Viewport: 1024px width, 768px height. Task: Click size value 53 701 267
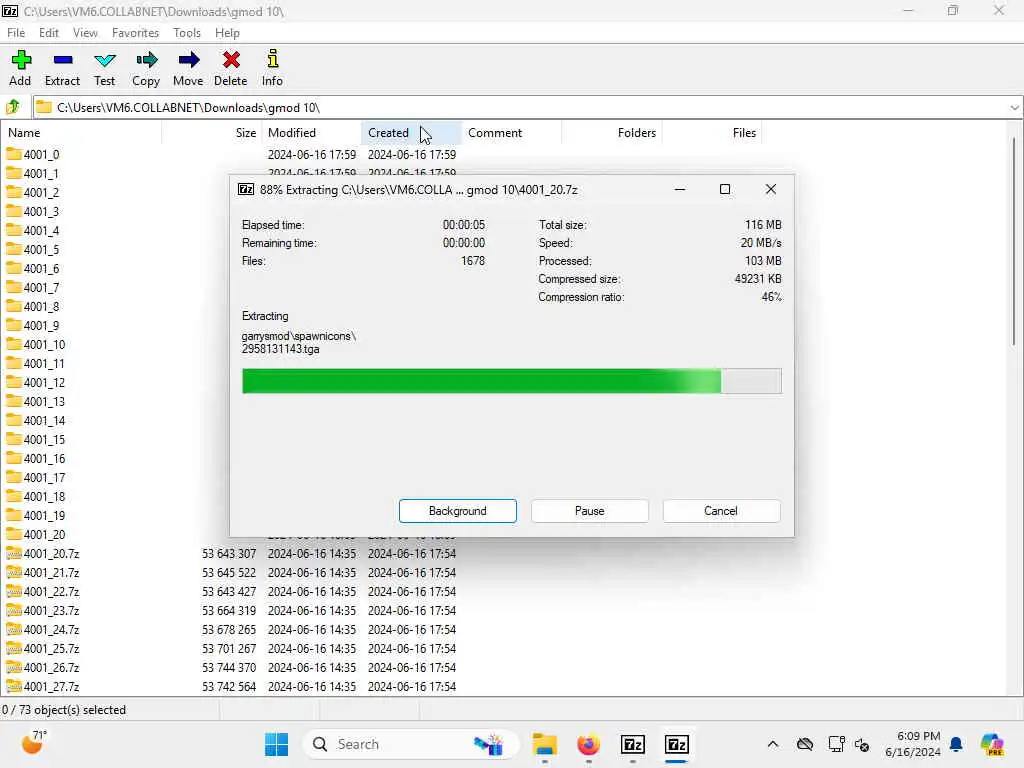pos(229,648)
